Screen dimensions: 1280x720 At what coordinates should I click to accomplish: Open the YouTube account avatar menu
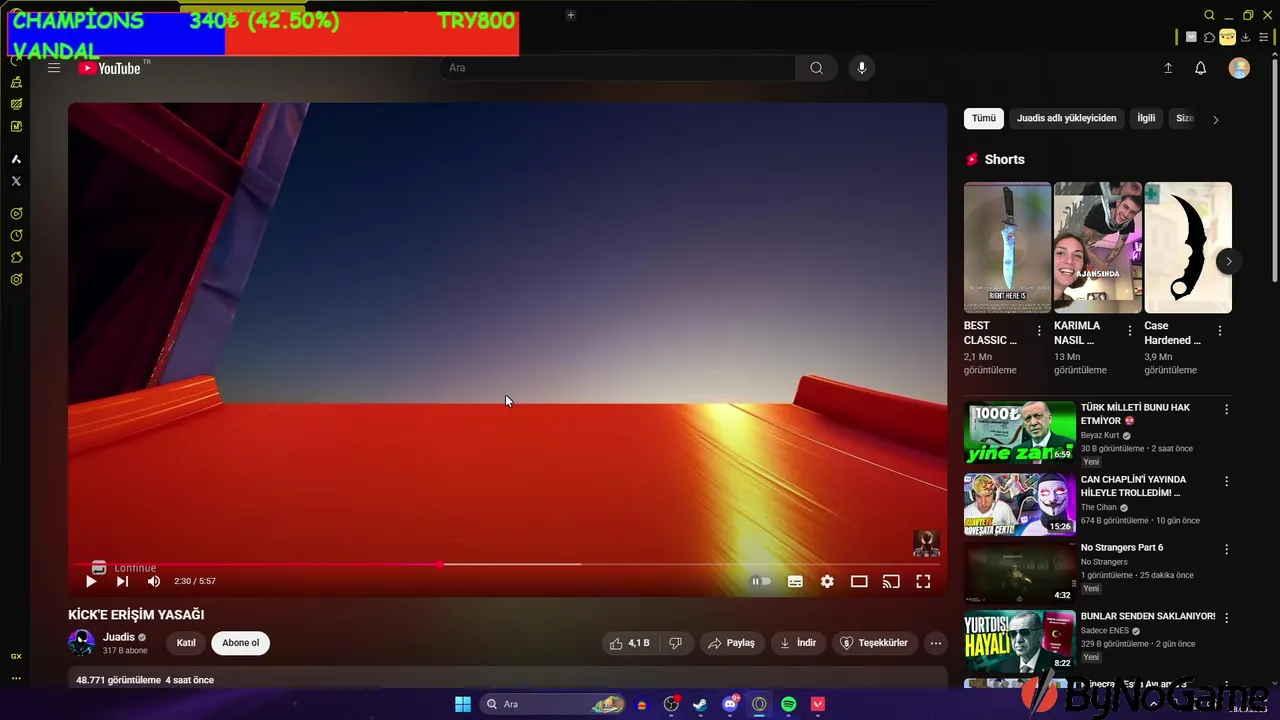(1239, 68)
